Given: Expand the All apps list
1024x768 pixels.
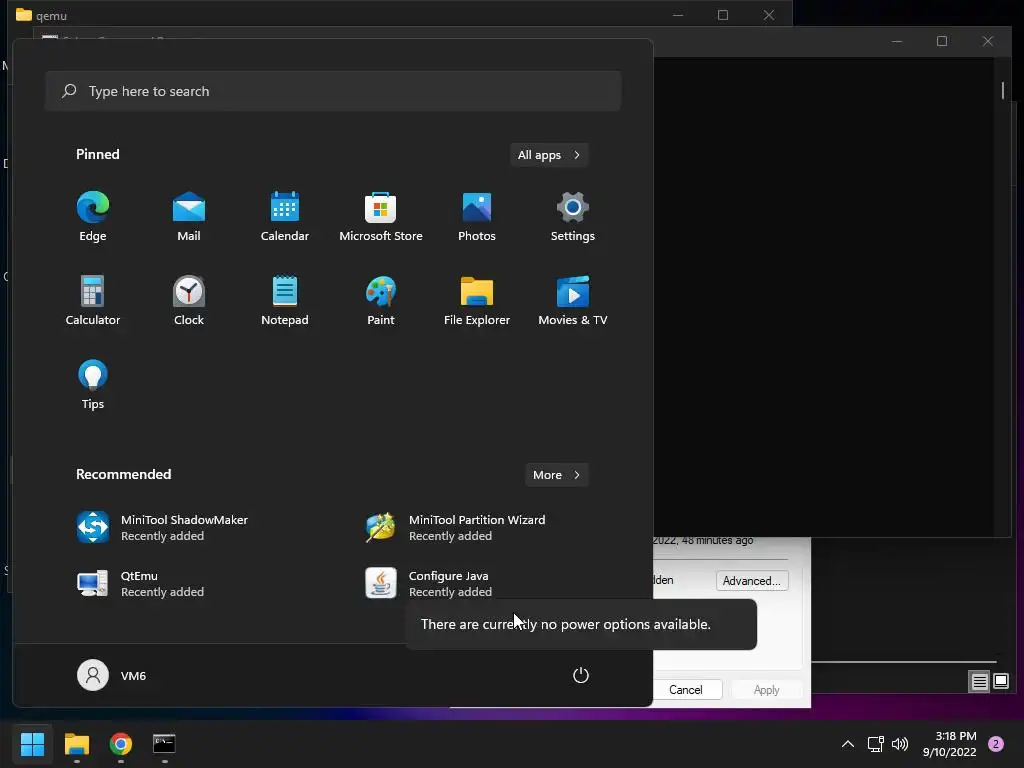Looking at the screenshot, I should click(x=549, y=155).
